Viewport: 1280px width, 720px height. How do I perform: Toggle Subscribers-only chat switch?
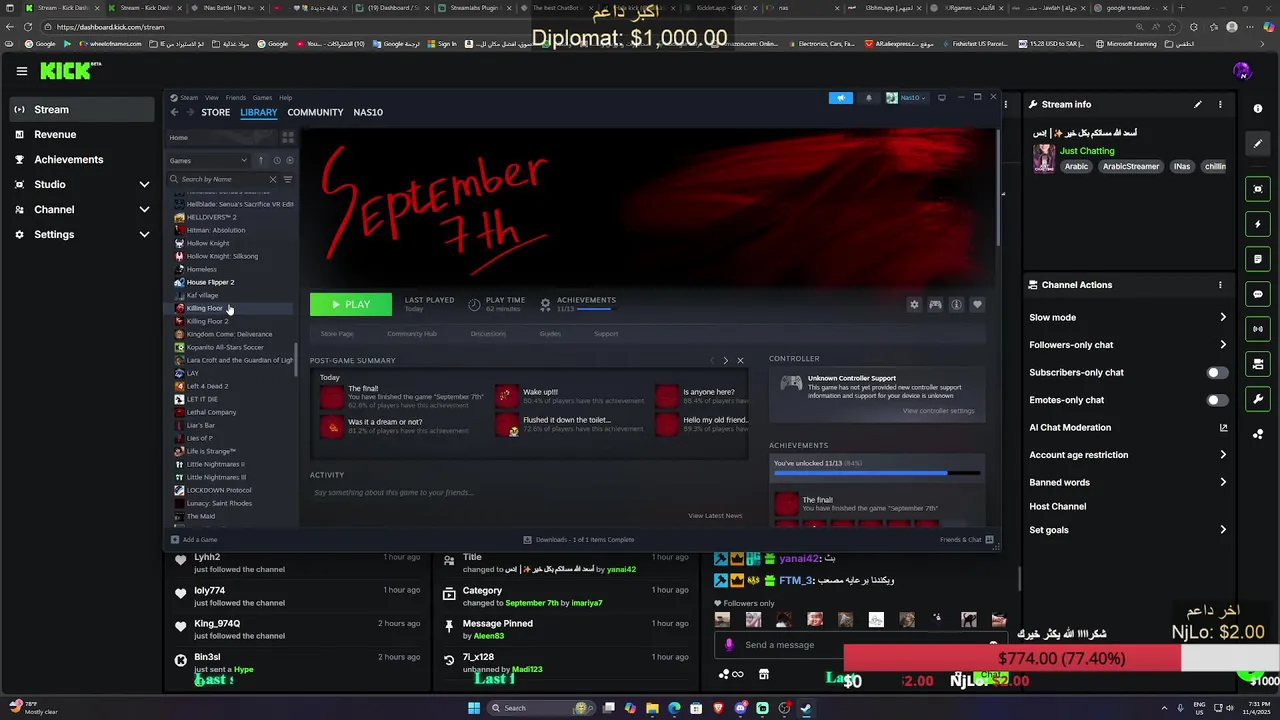pyautogui.click(x=1216, y=372)
